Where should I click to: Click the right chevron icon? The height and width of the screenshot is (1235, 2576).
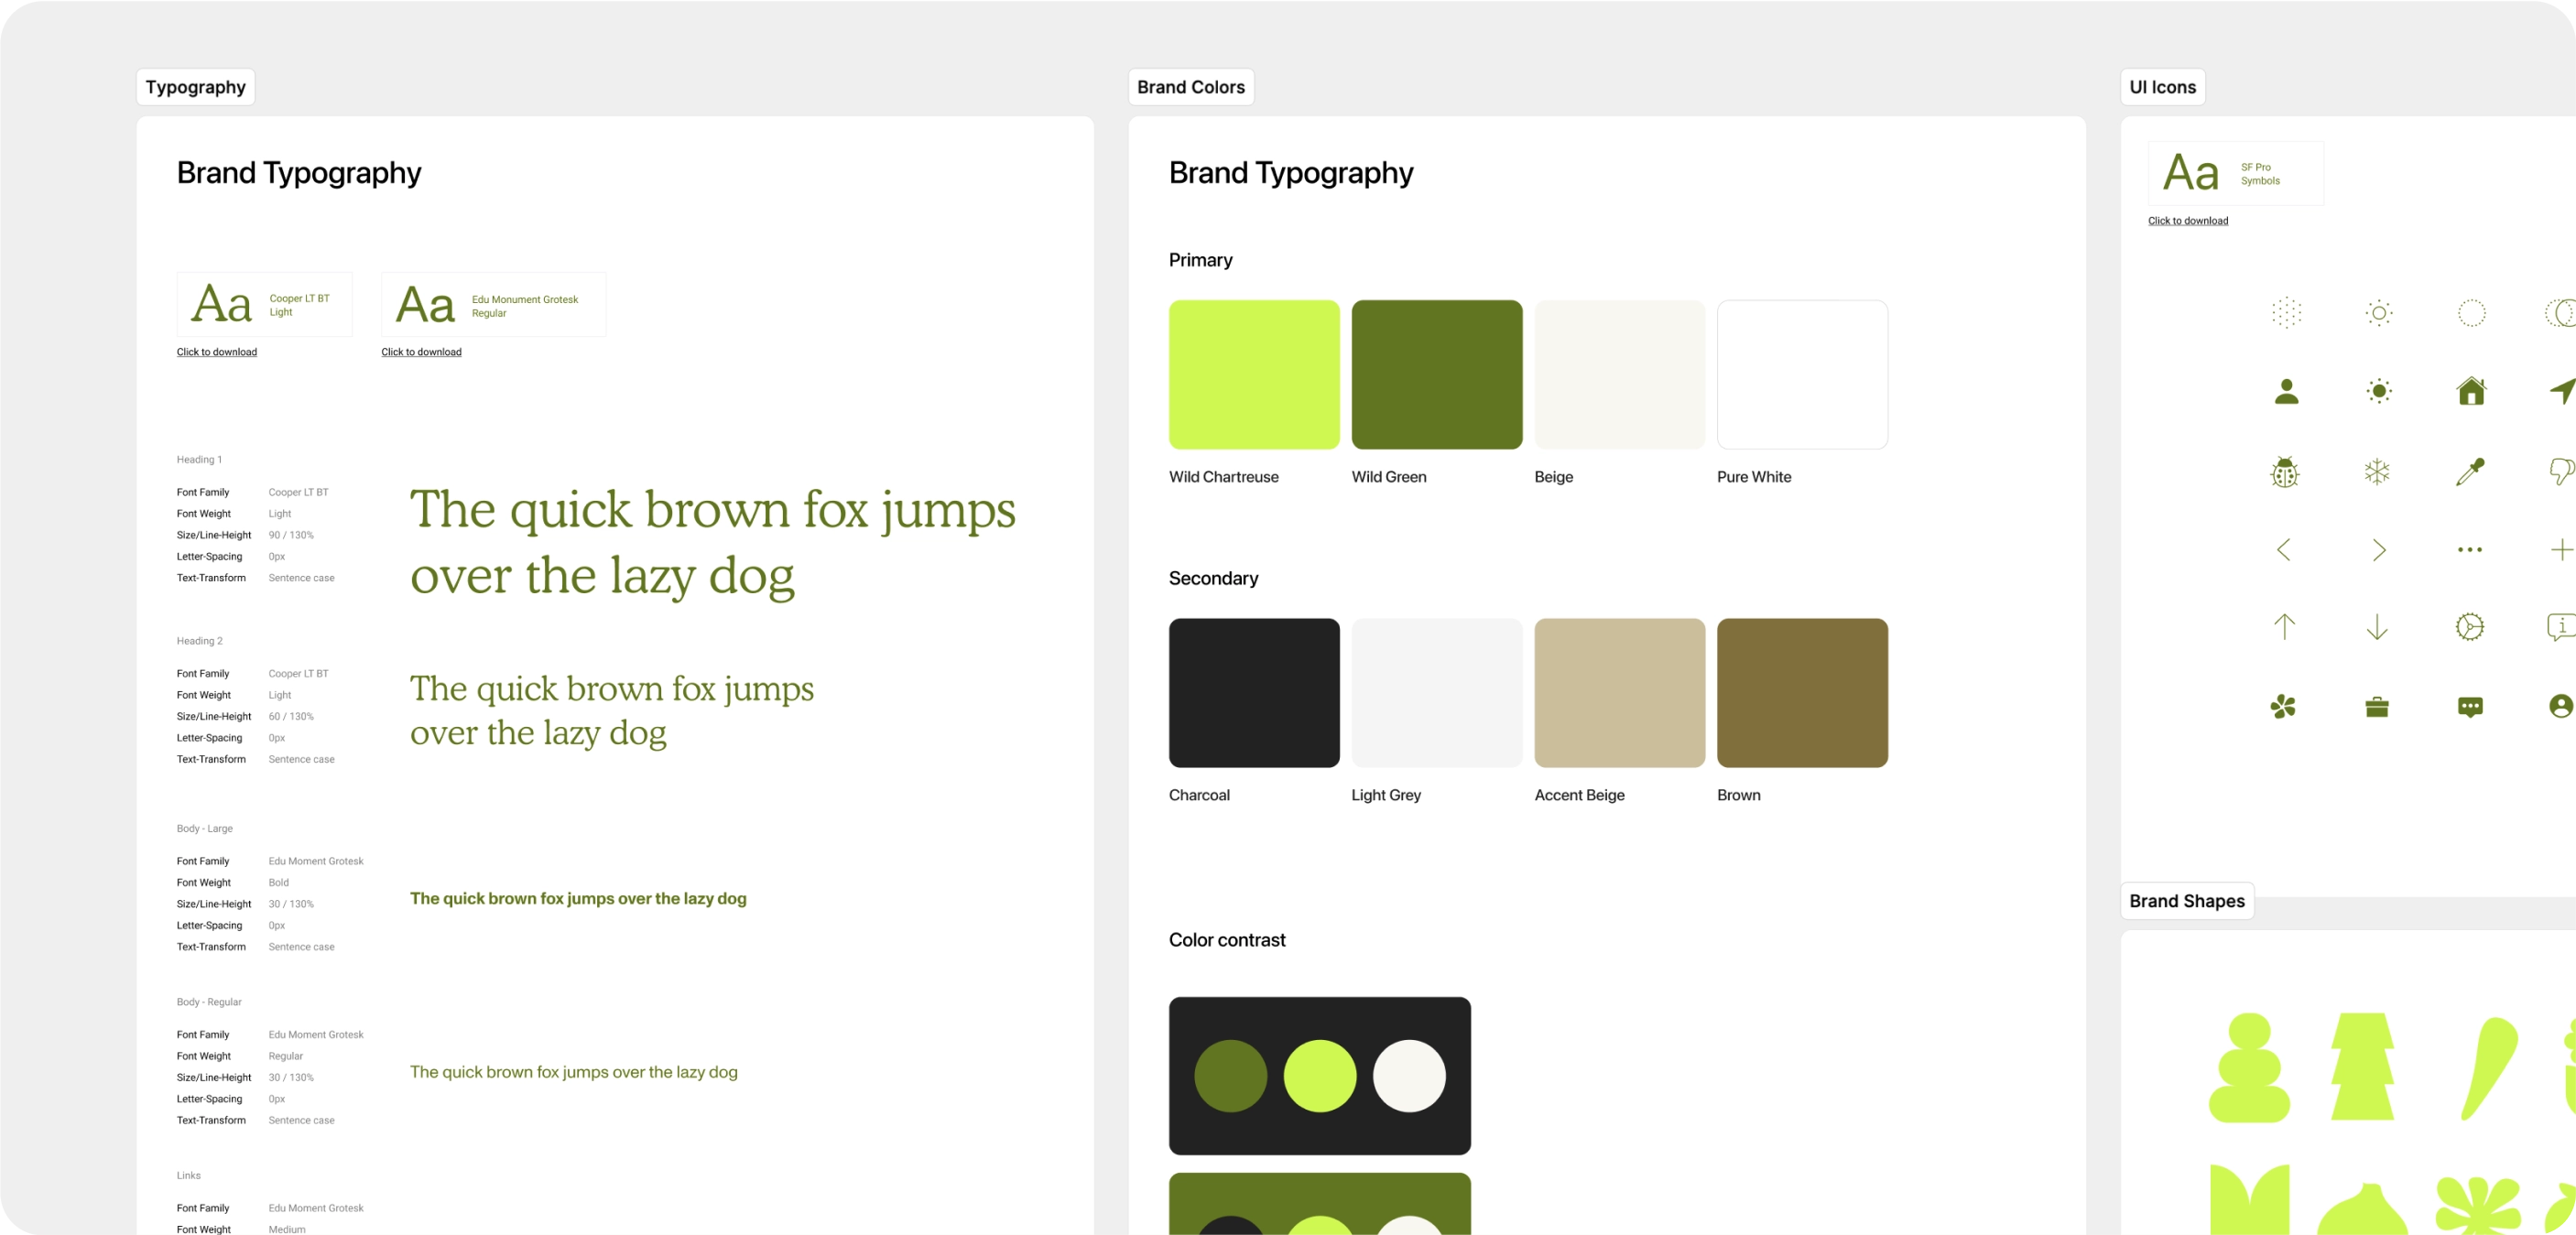2378,549
